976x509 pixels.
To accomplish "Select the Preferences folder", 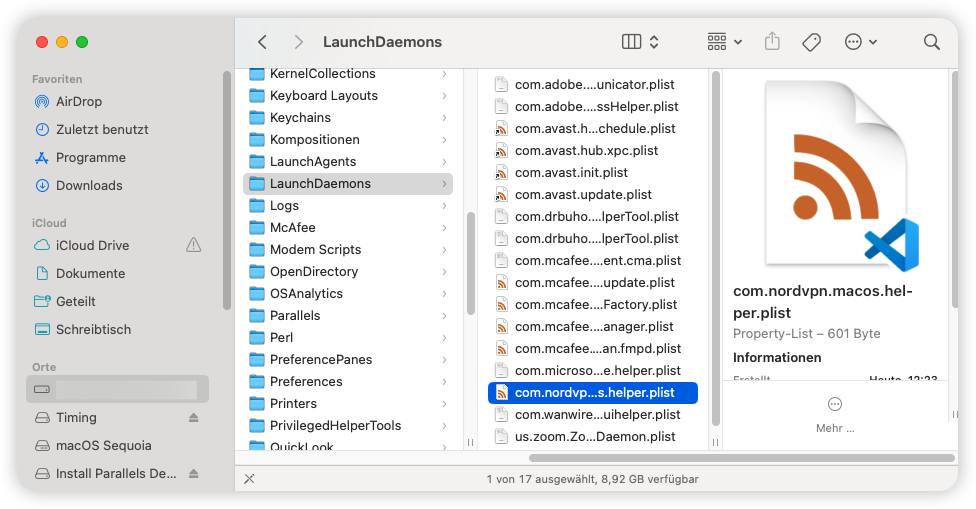I will point(306,381).
